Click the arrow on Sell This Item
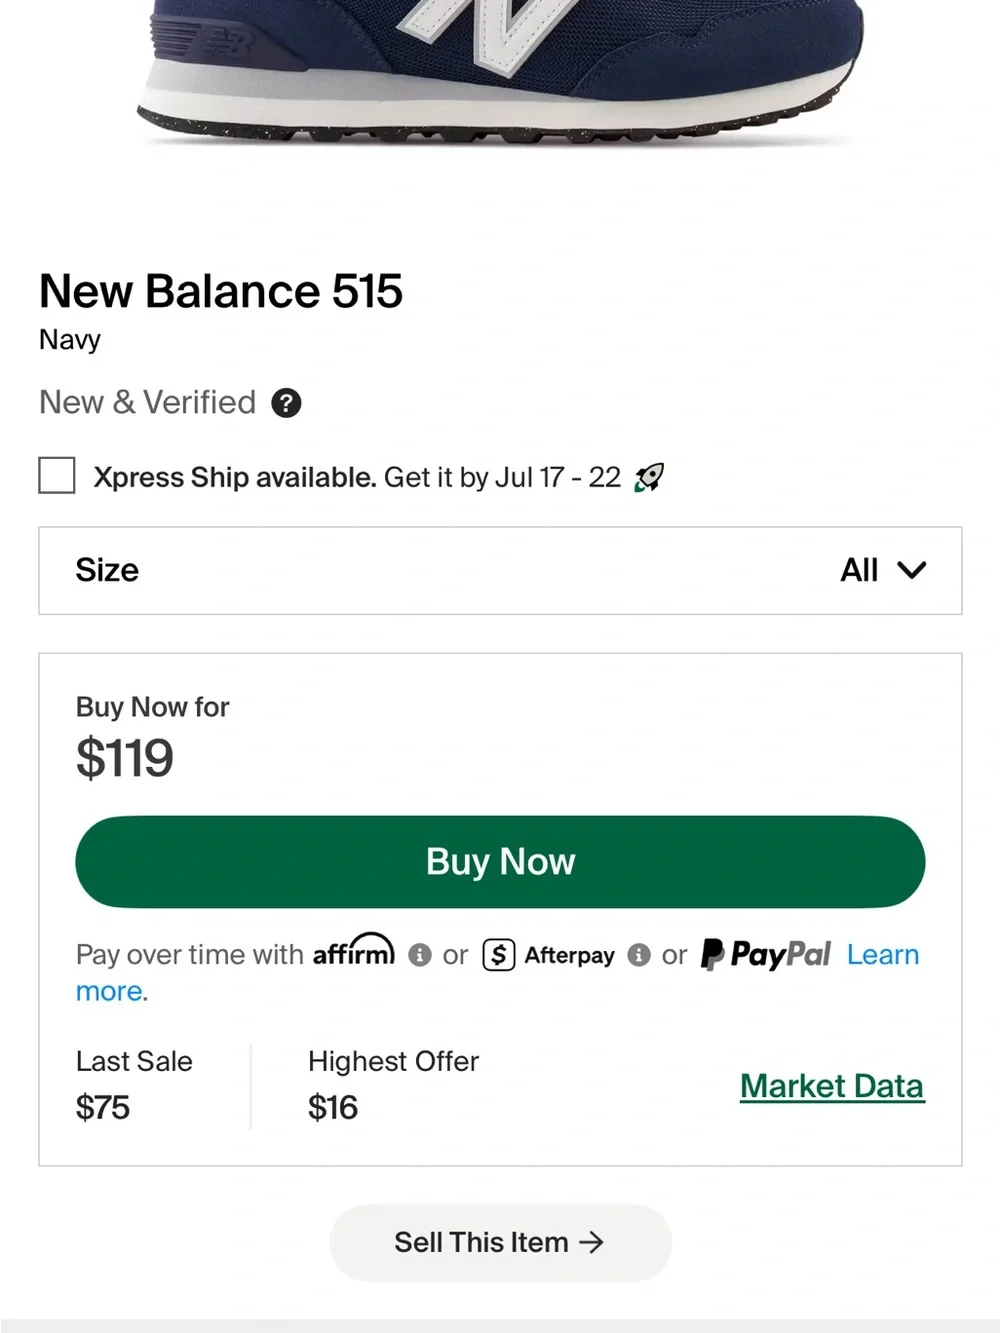The height and width of the screenshot is (1333, 1000). coord(592,1242)
